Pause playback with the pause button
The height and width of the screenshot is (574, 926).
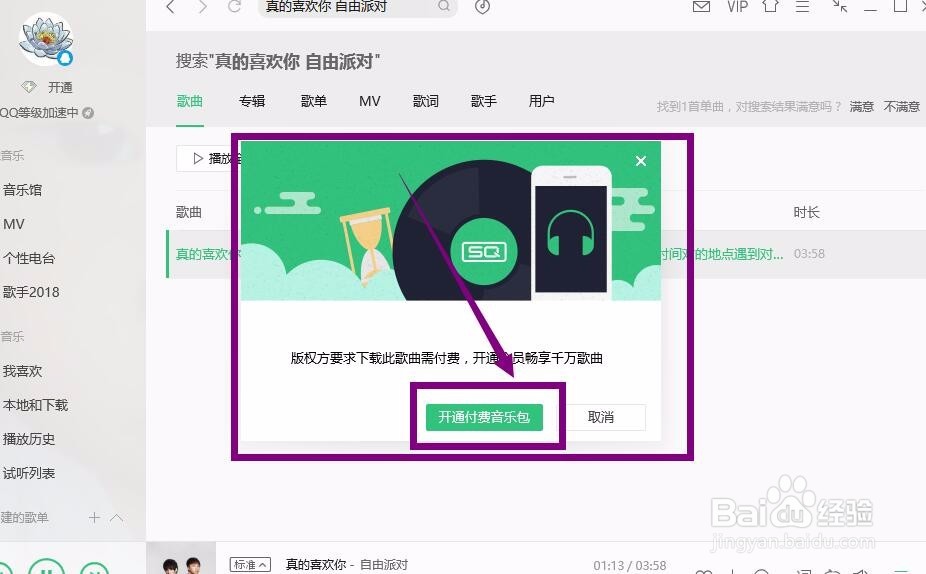pos(46,567)
